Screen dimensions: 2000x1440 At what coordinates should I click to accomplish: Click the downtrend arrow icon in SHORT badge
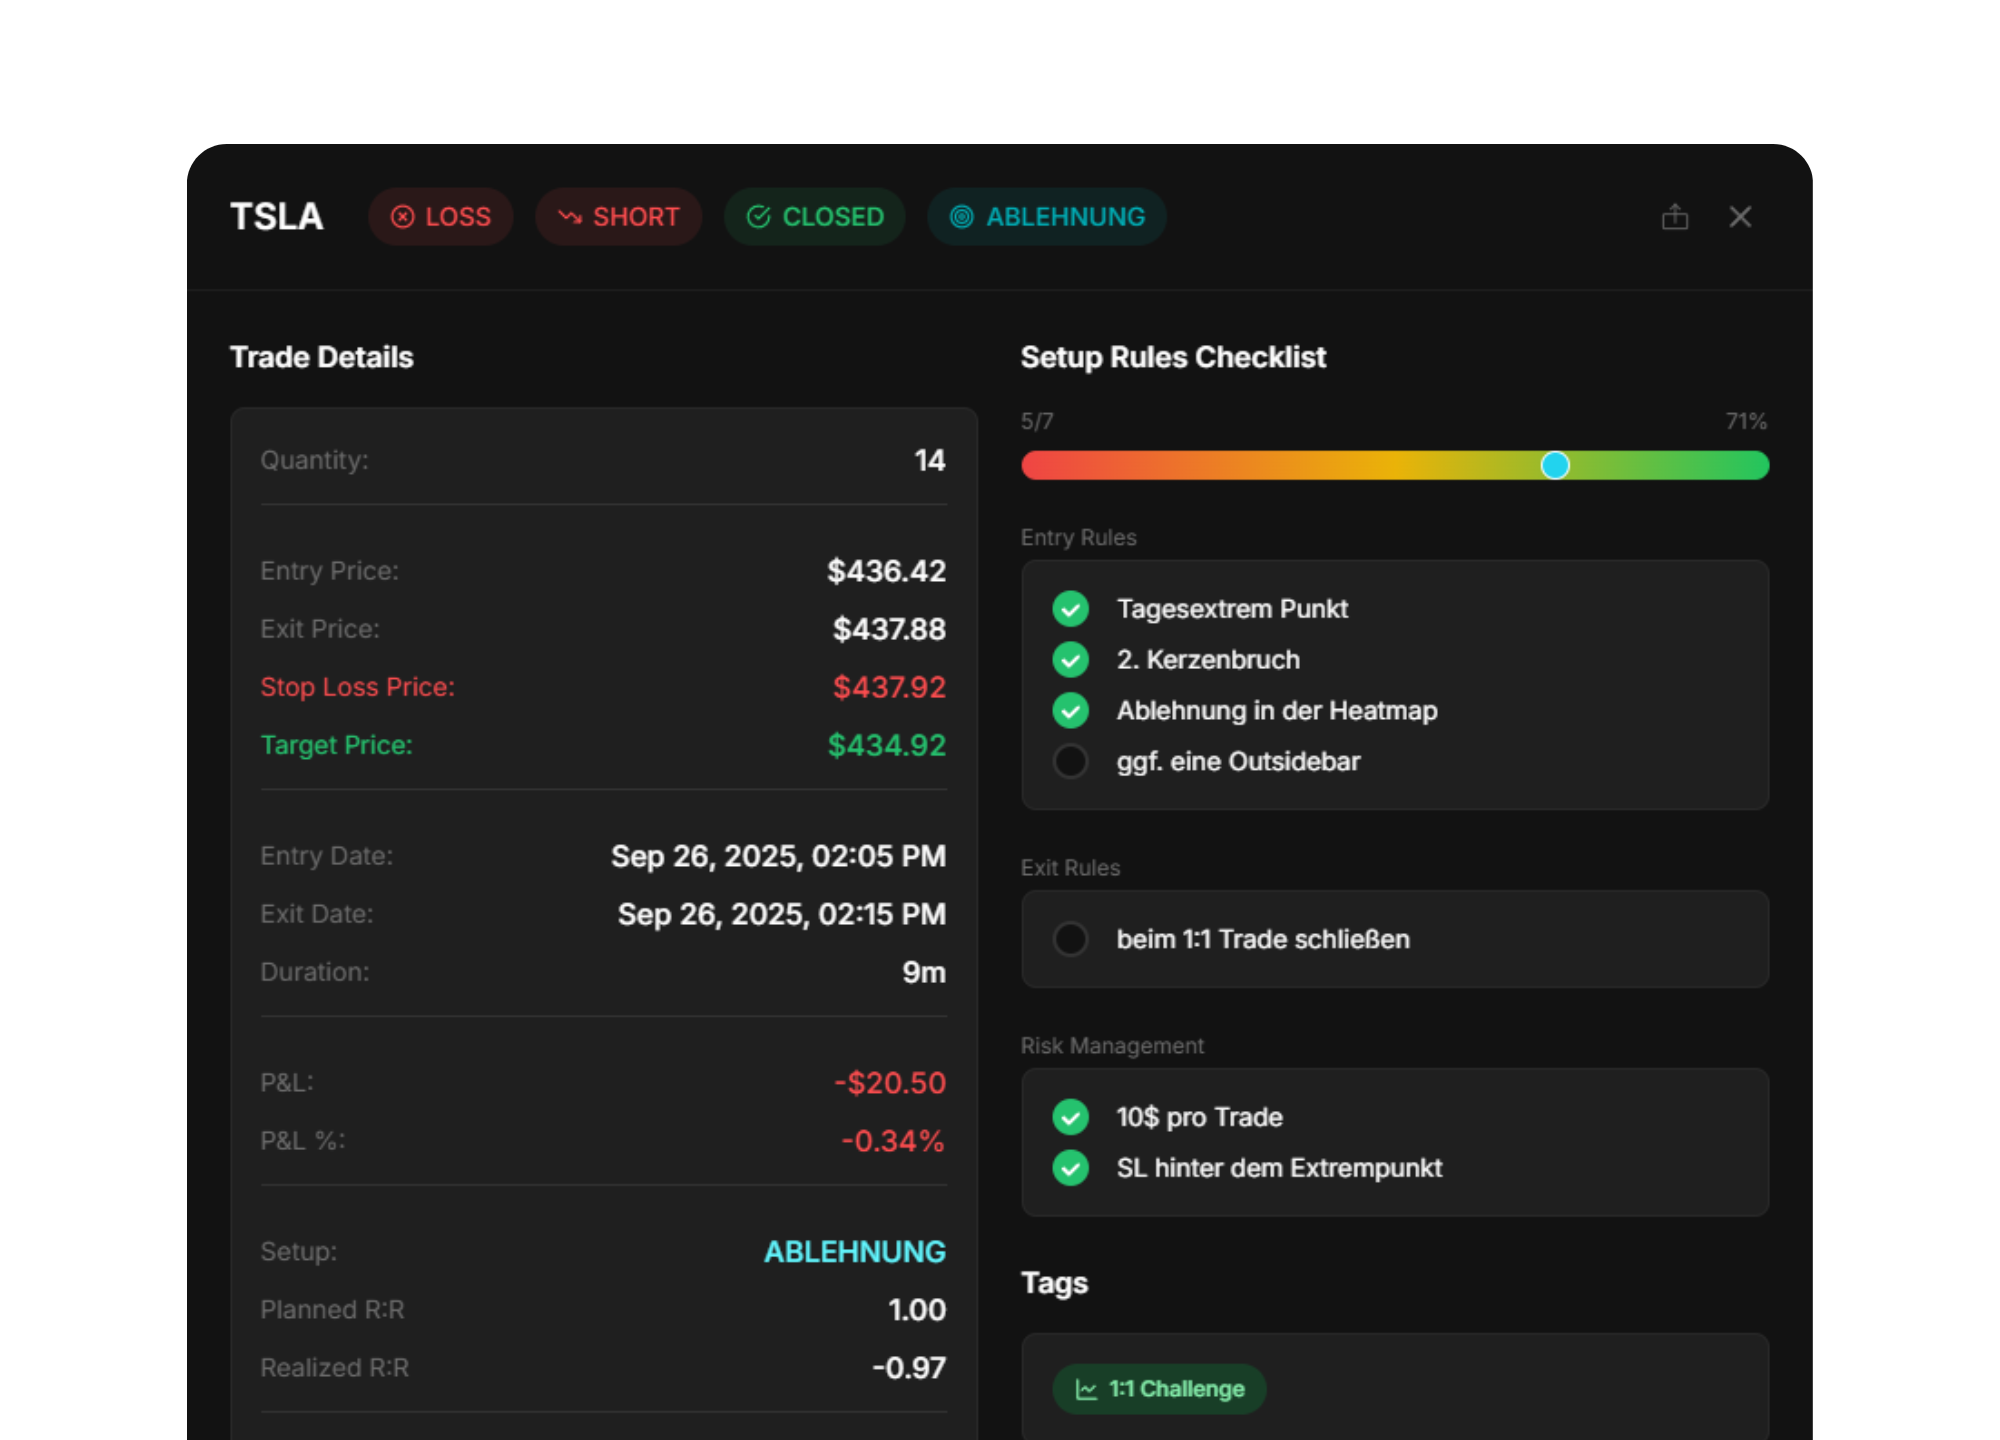click(x=567, y=216)
